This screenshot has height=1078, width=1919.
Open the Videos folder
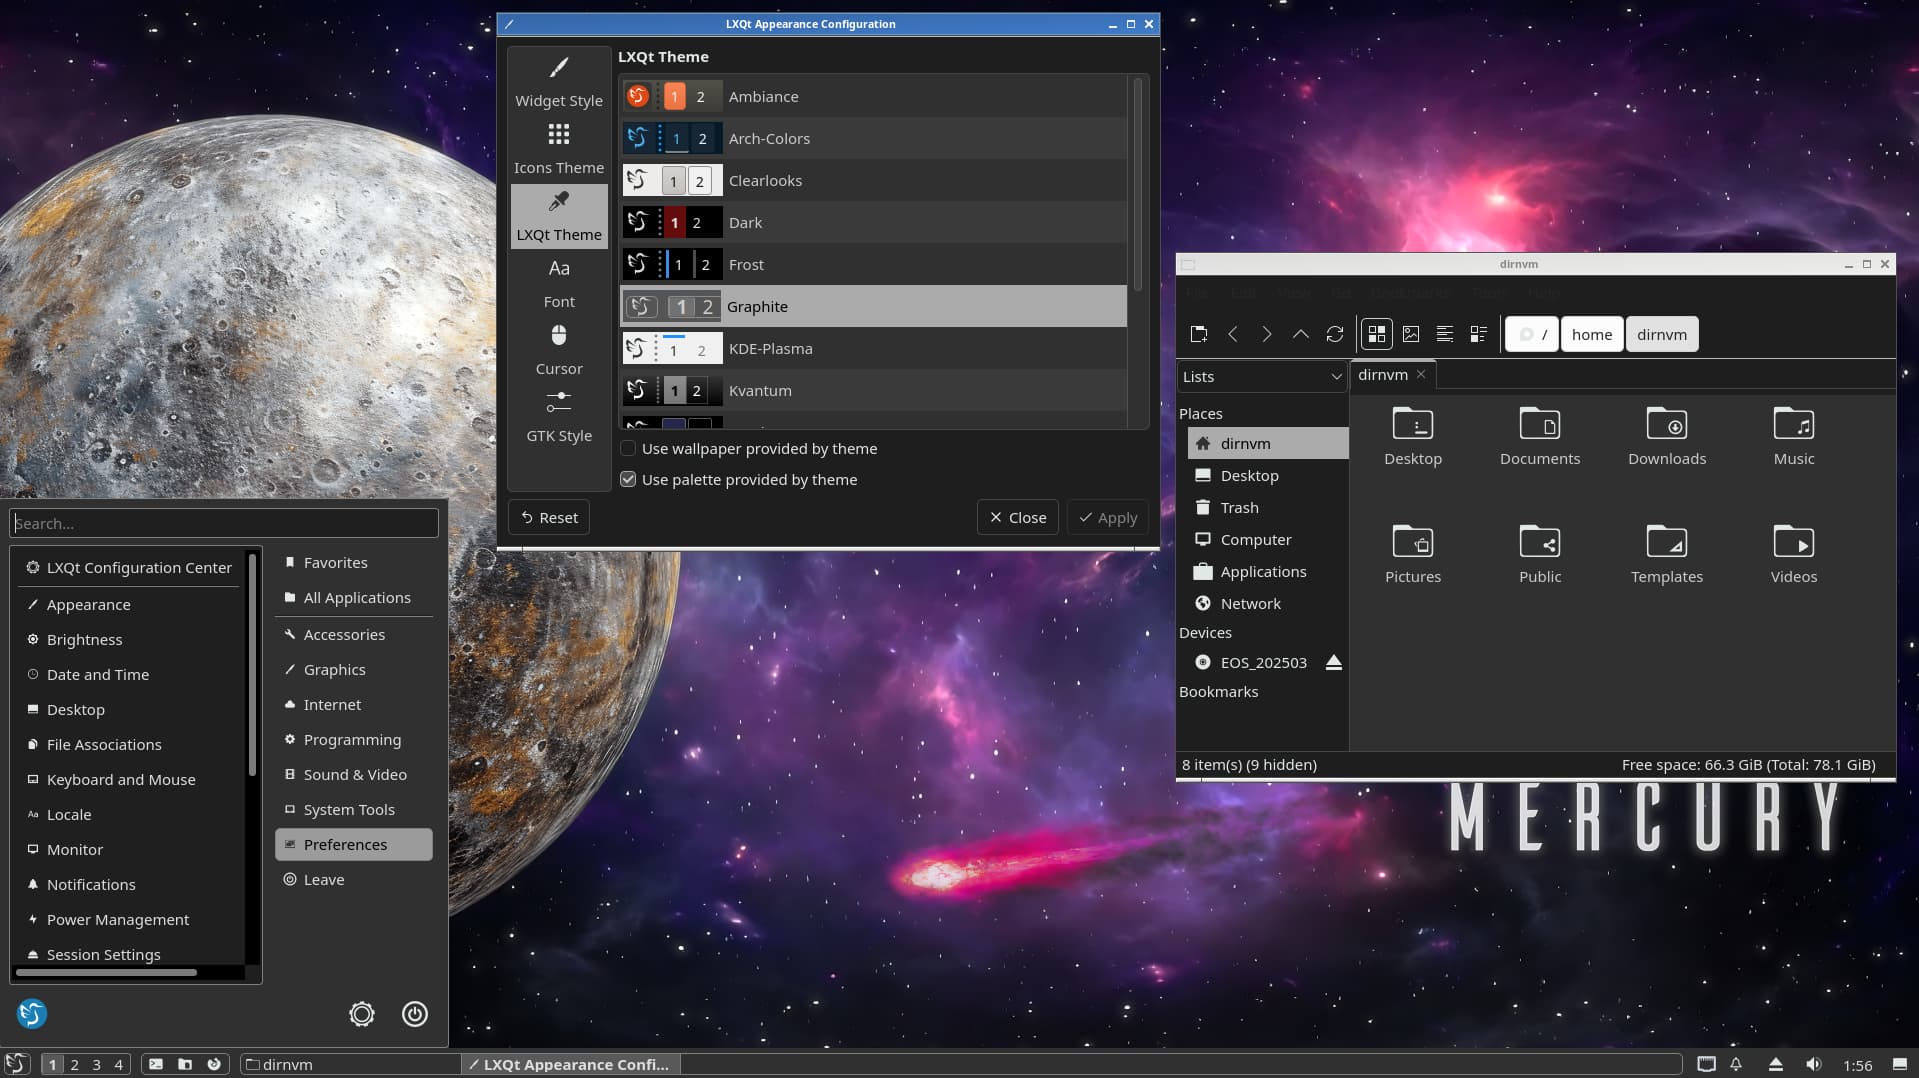[1794, 554]
